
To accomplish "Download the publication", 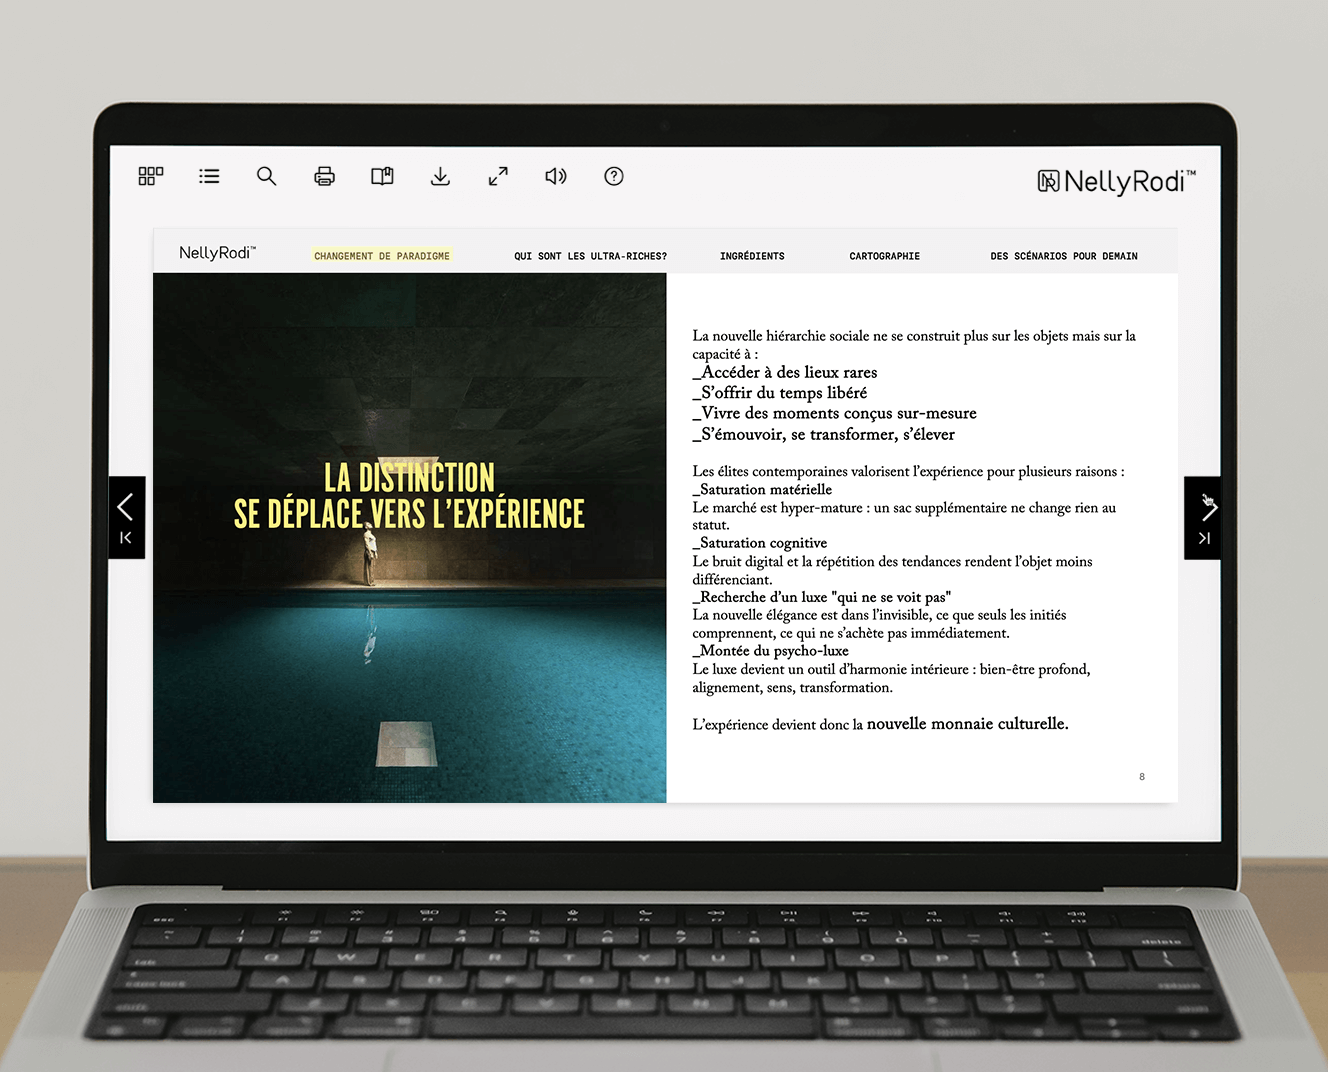I will pyautogui.click(x=440, y=176).
